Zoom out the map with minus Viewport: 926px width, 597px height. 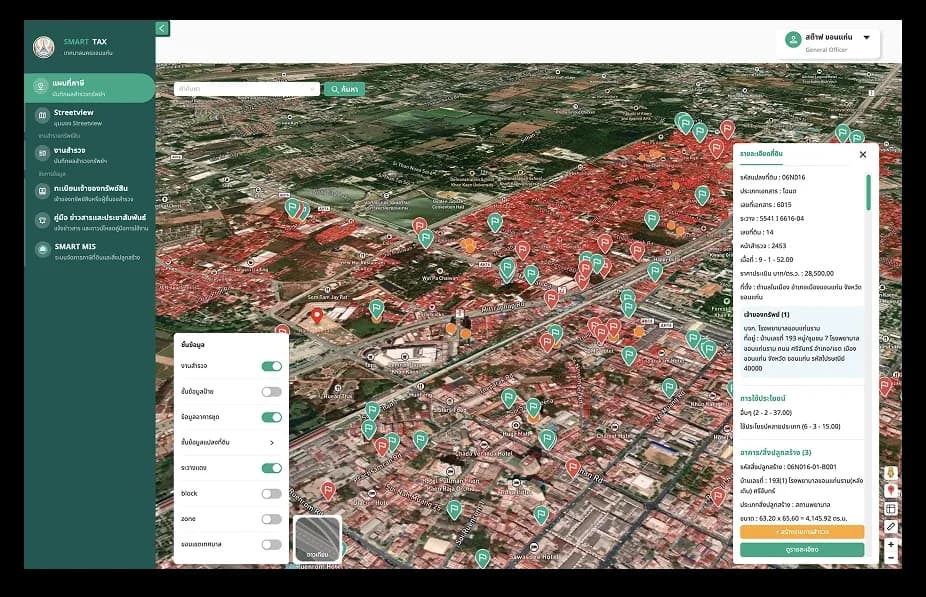(x=891, y=557)
